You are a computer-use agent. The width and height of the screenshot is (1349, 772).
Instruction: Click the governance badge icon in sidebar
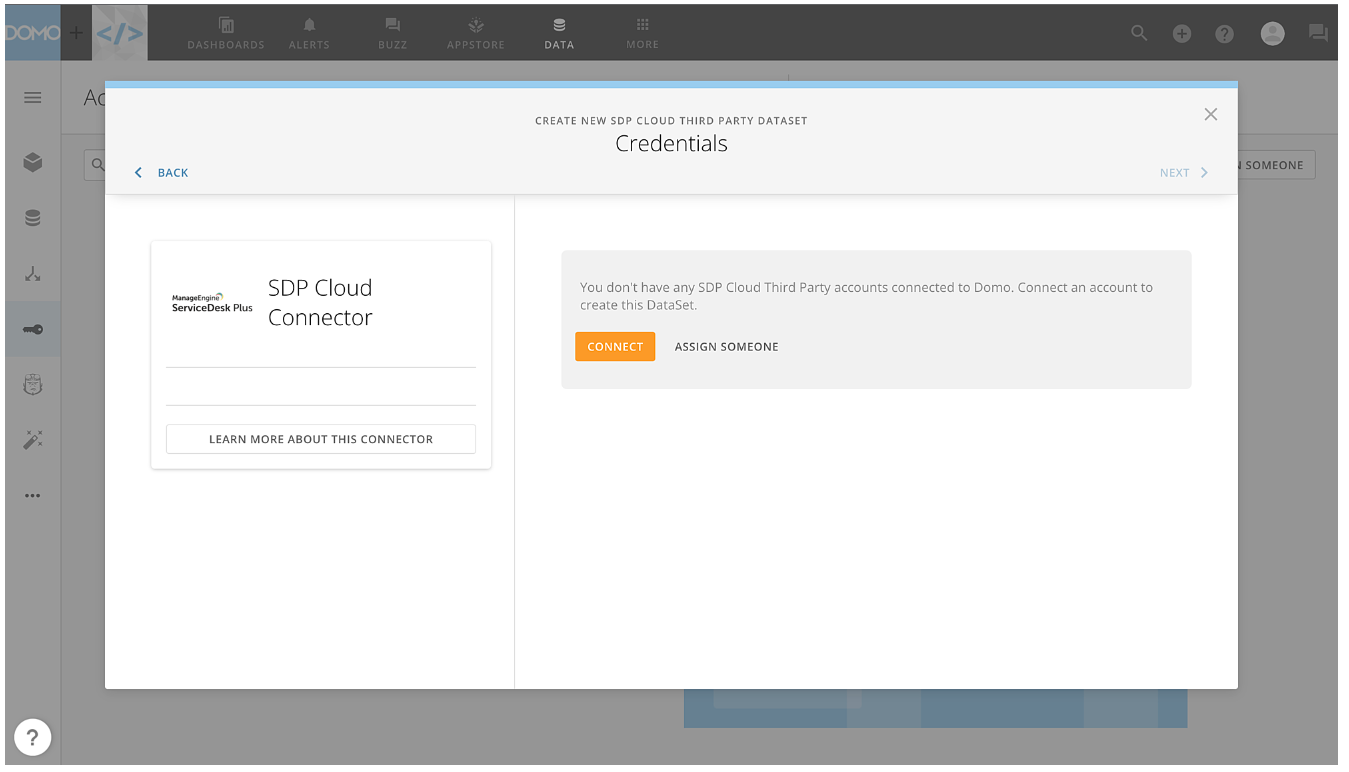[x=33, y=384]
